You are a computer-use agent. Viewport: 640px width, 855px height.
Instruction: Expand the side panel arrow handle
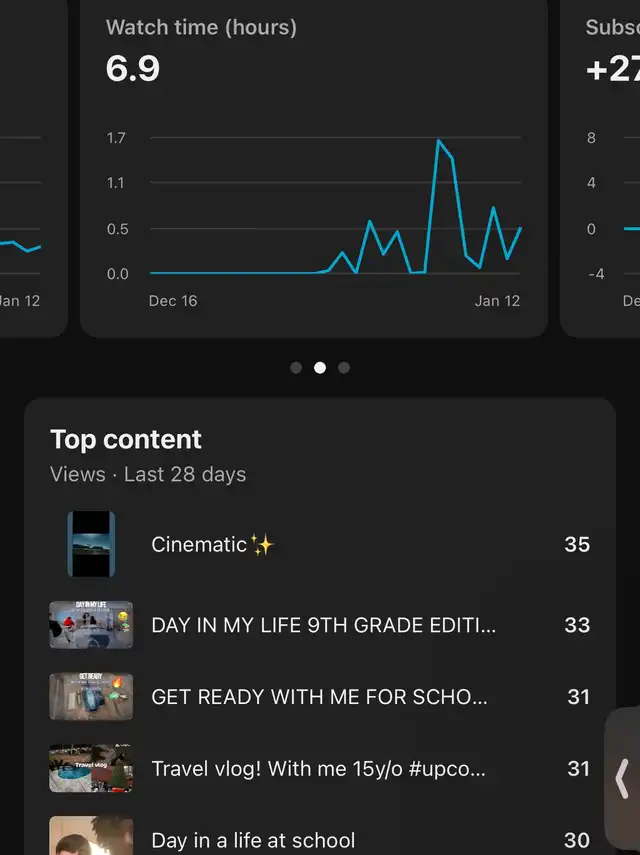pyautogui.click(x=622, y=779)
